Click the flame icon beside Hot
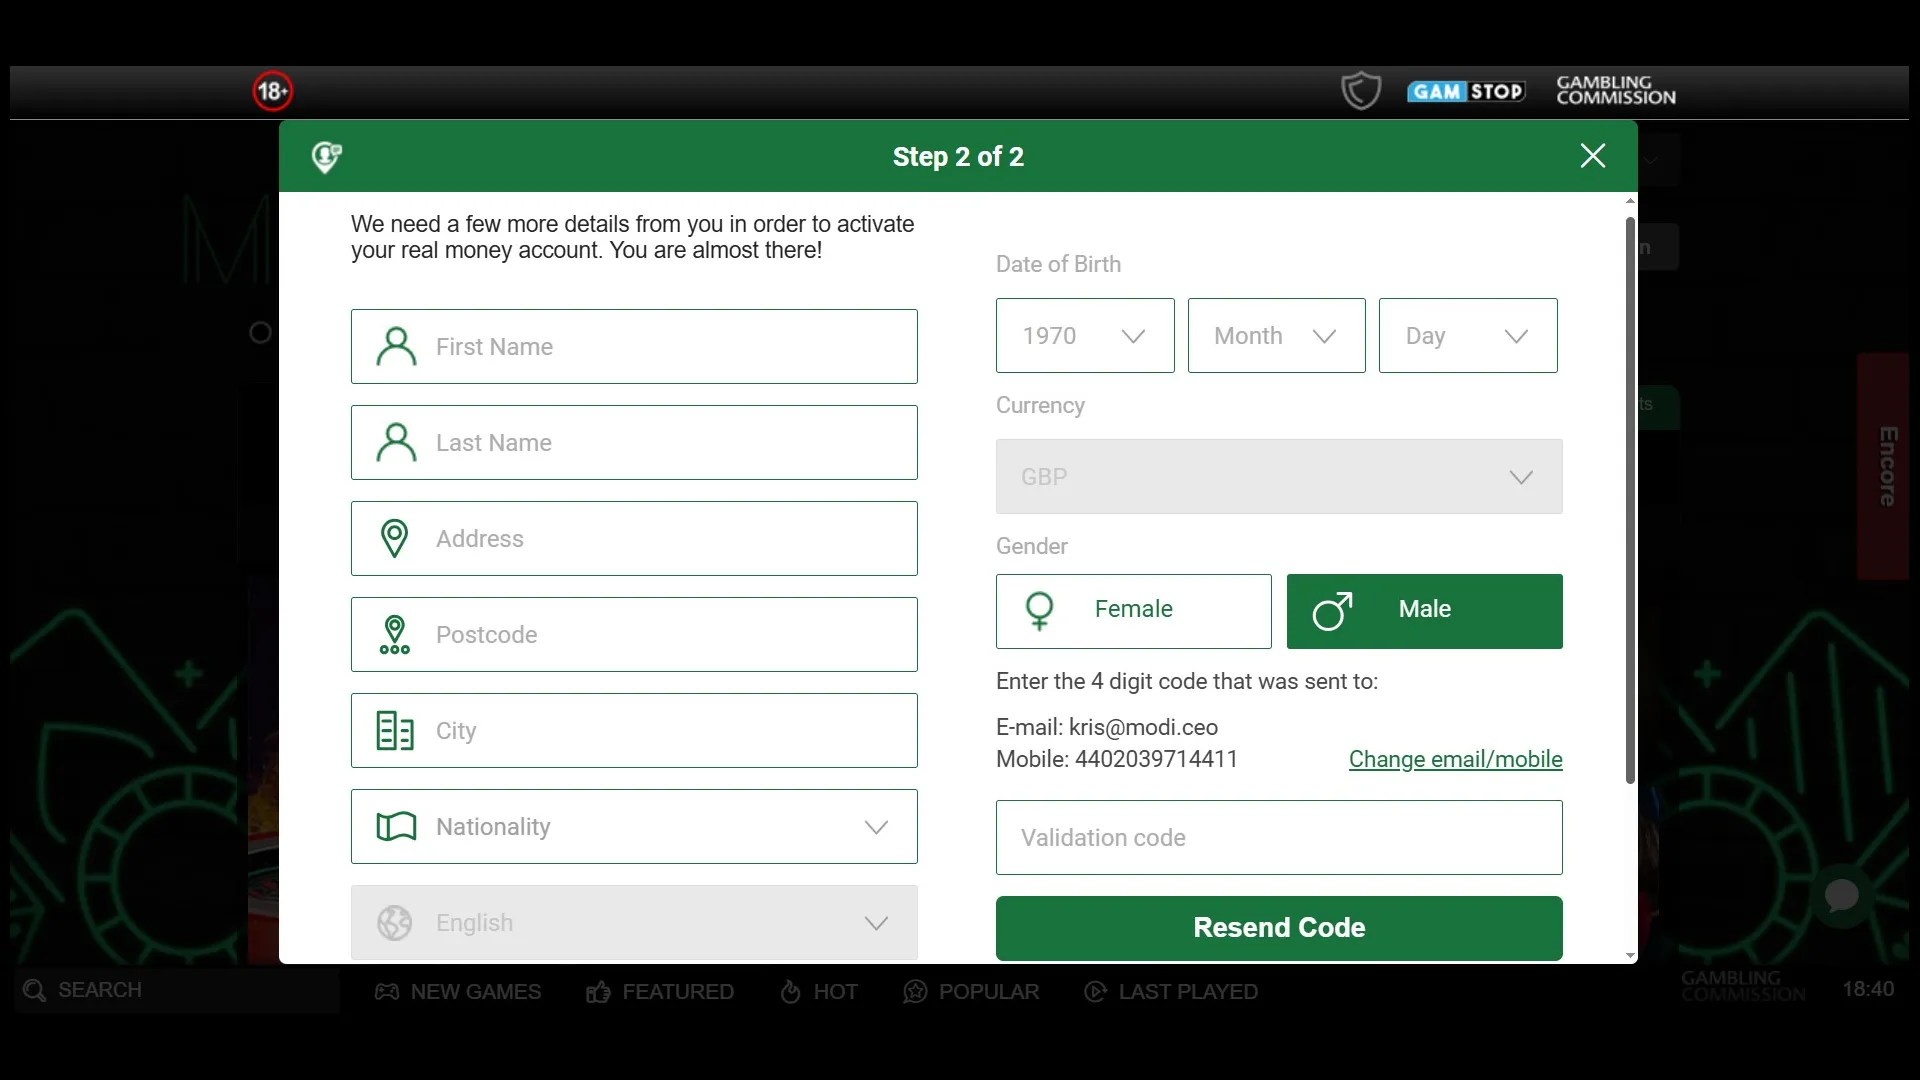The width and height of the screenshot is (1920, 1080). 790,992
